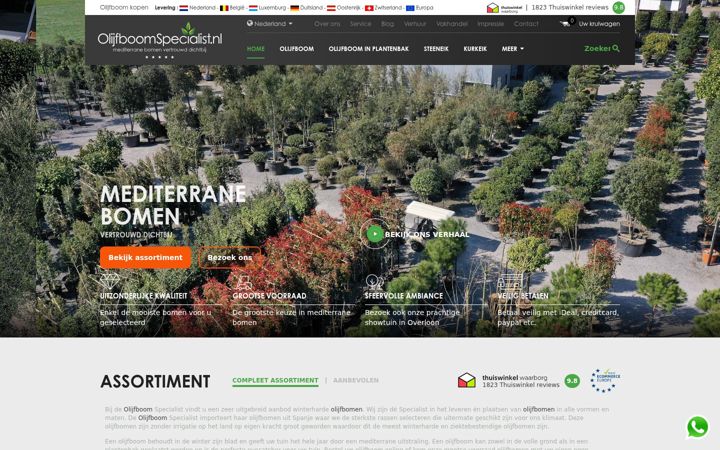This screenshot has height=450, width=720.
Task: Click the carousel dots under the logo
Action: pyautogui.click(x=159, y=57)
